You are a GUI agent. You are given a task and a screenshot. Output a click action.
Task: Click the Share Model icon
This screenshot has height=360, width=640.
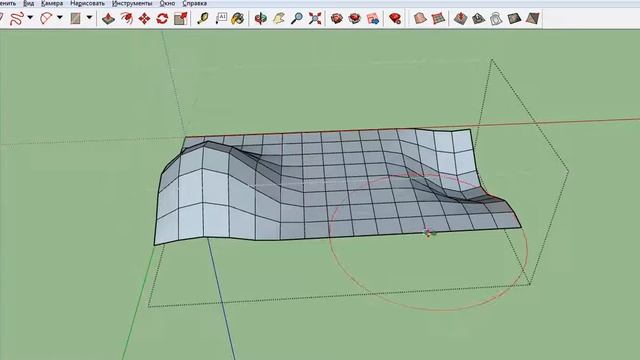[355, 18]
